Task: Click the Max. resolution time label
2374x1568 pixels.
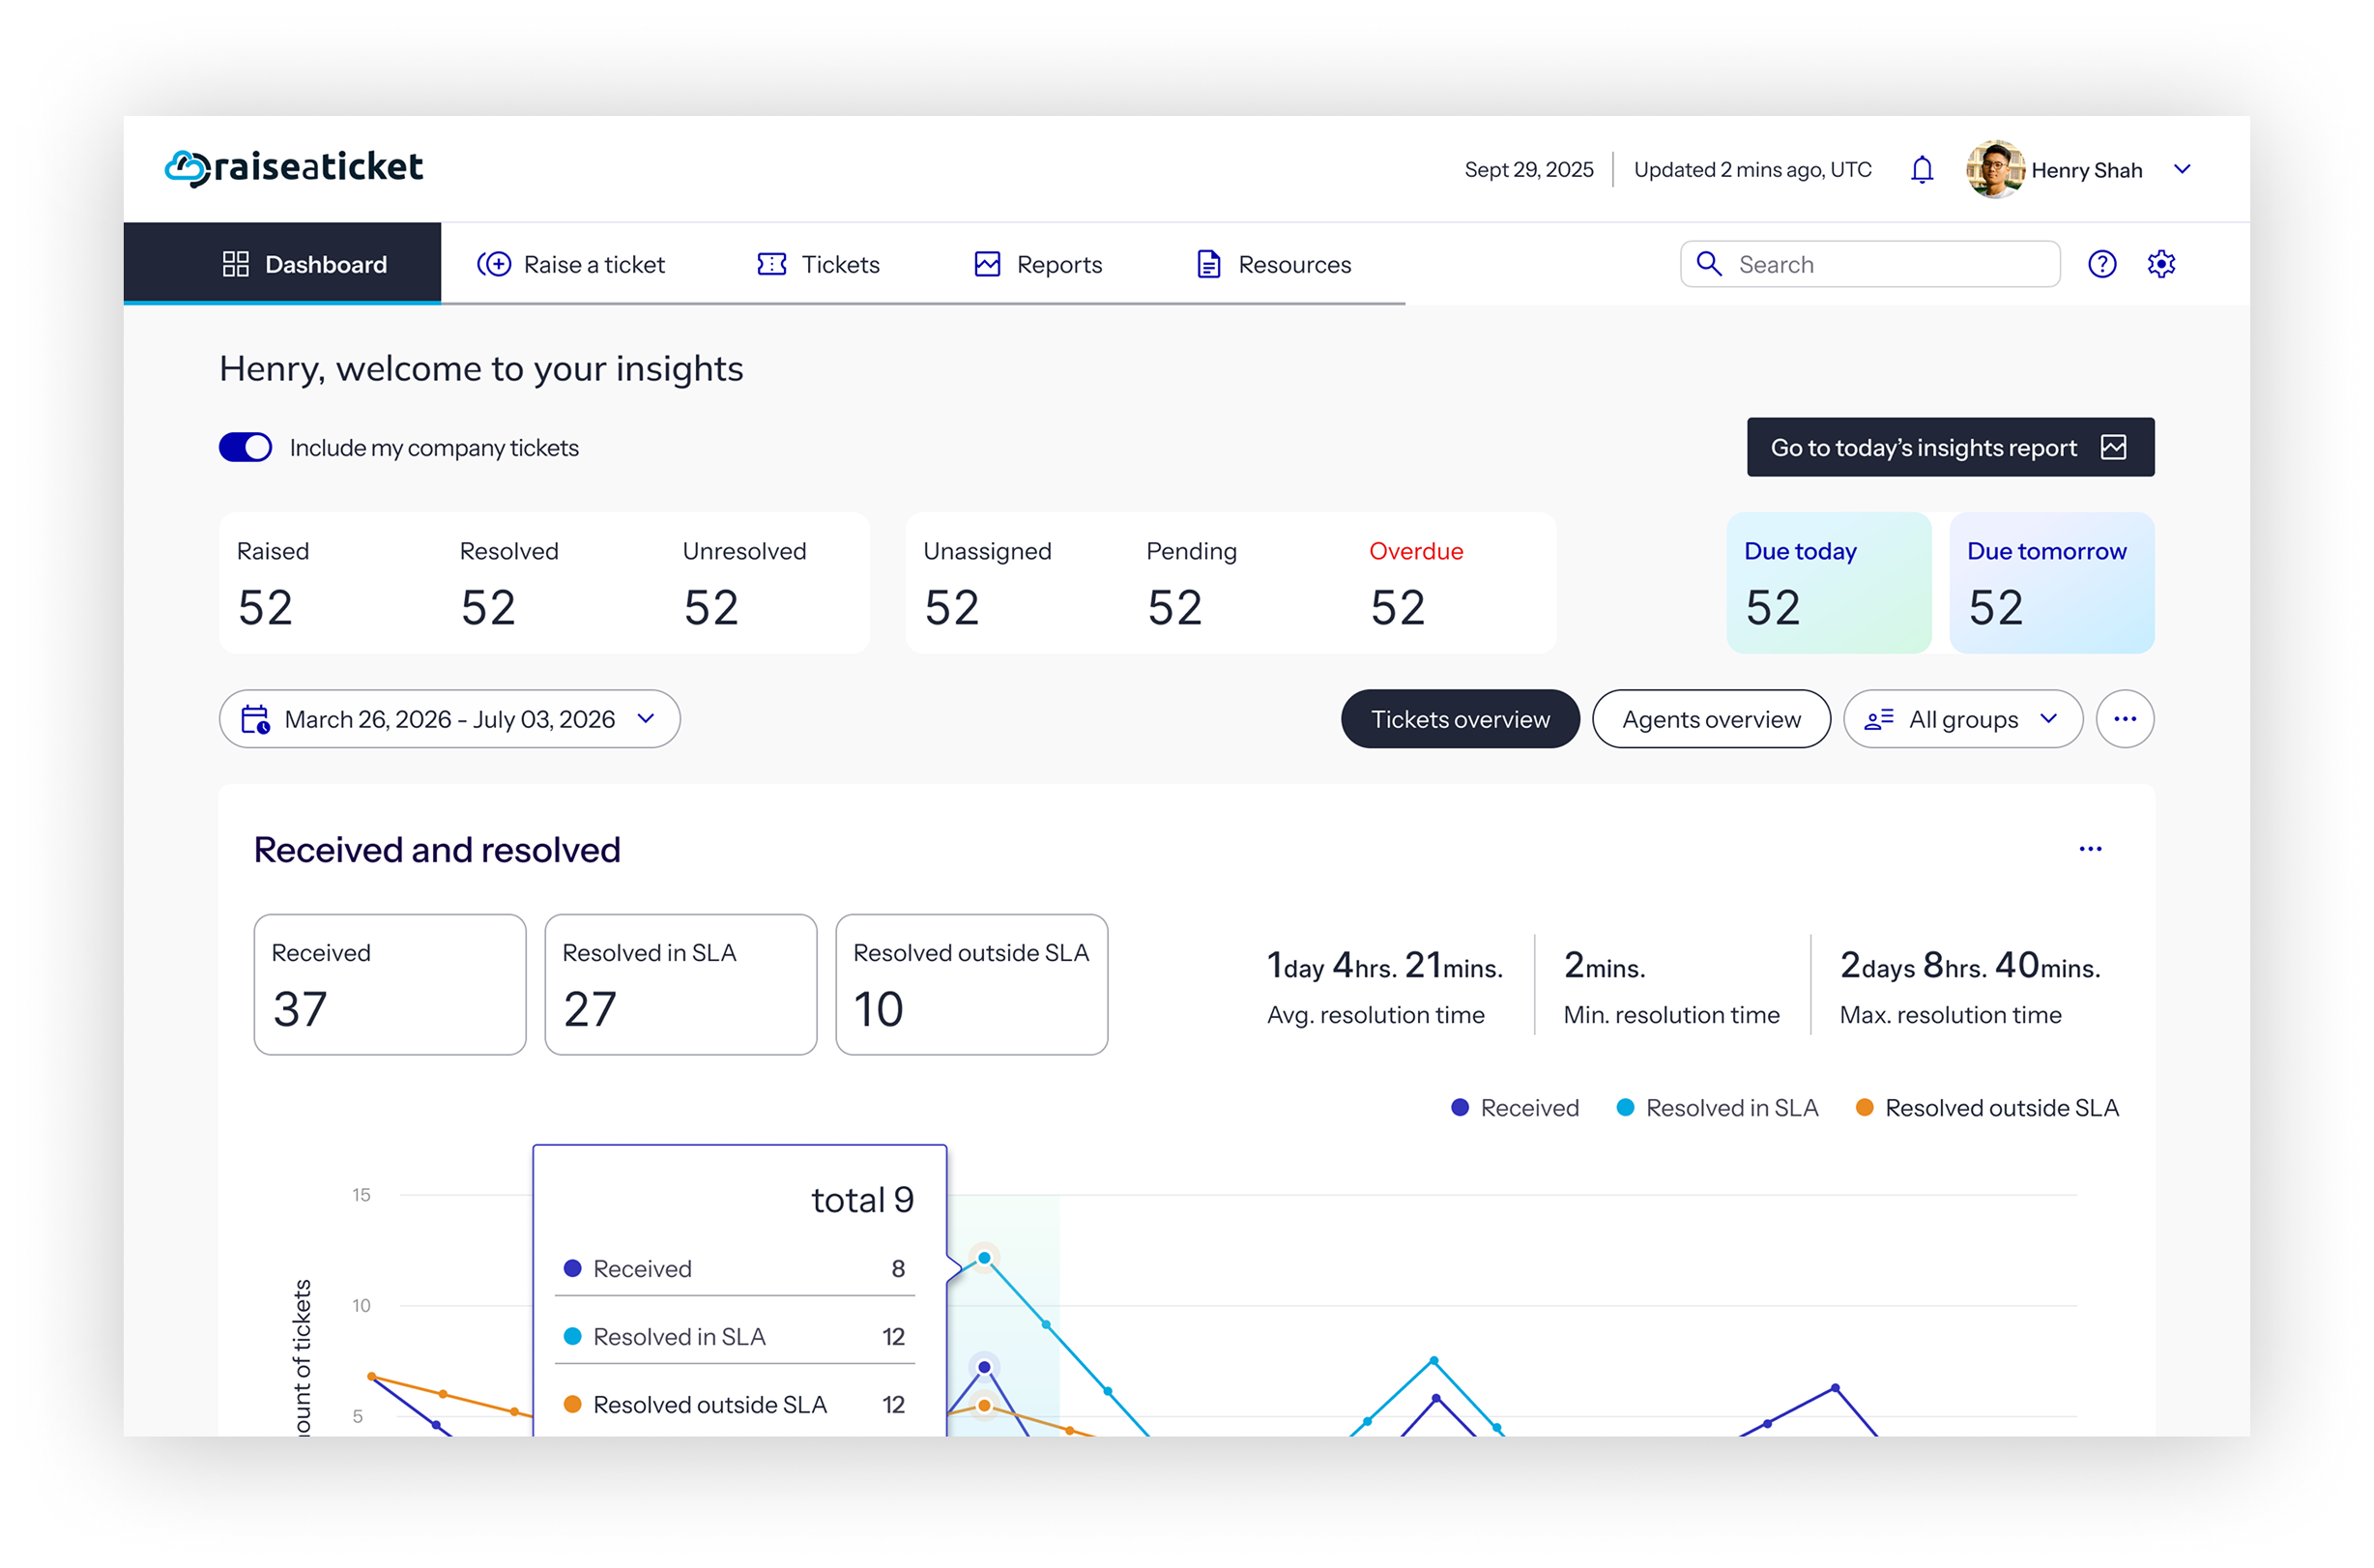Action: point(1950,1015)
